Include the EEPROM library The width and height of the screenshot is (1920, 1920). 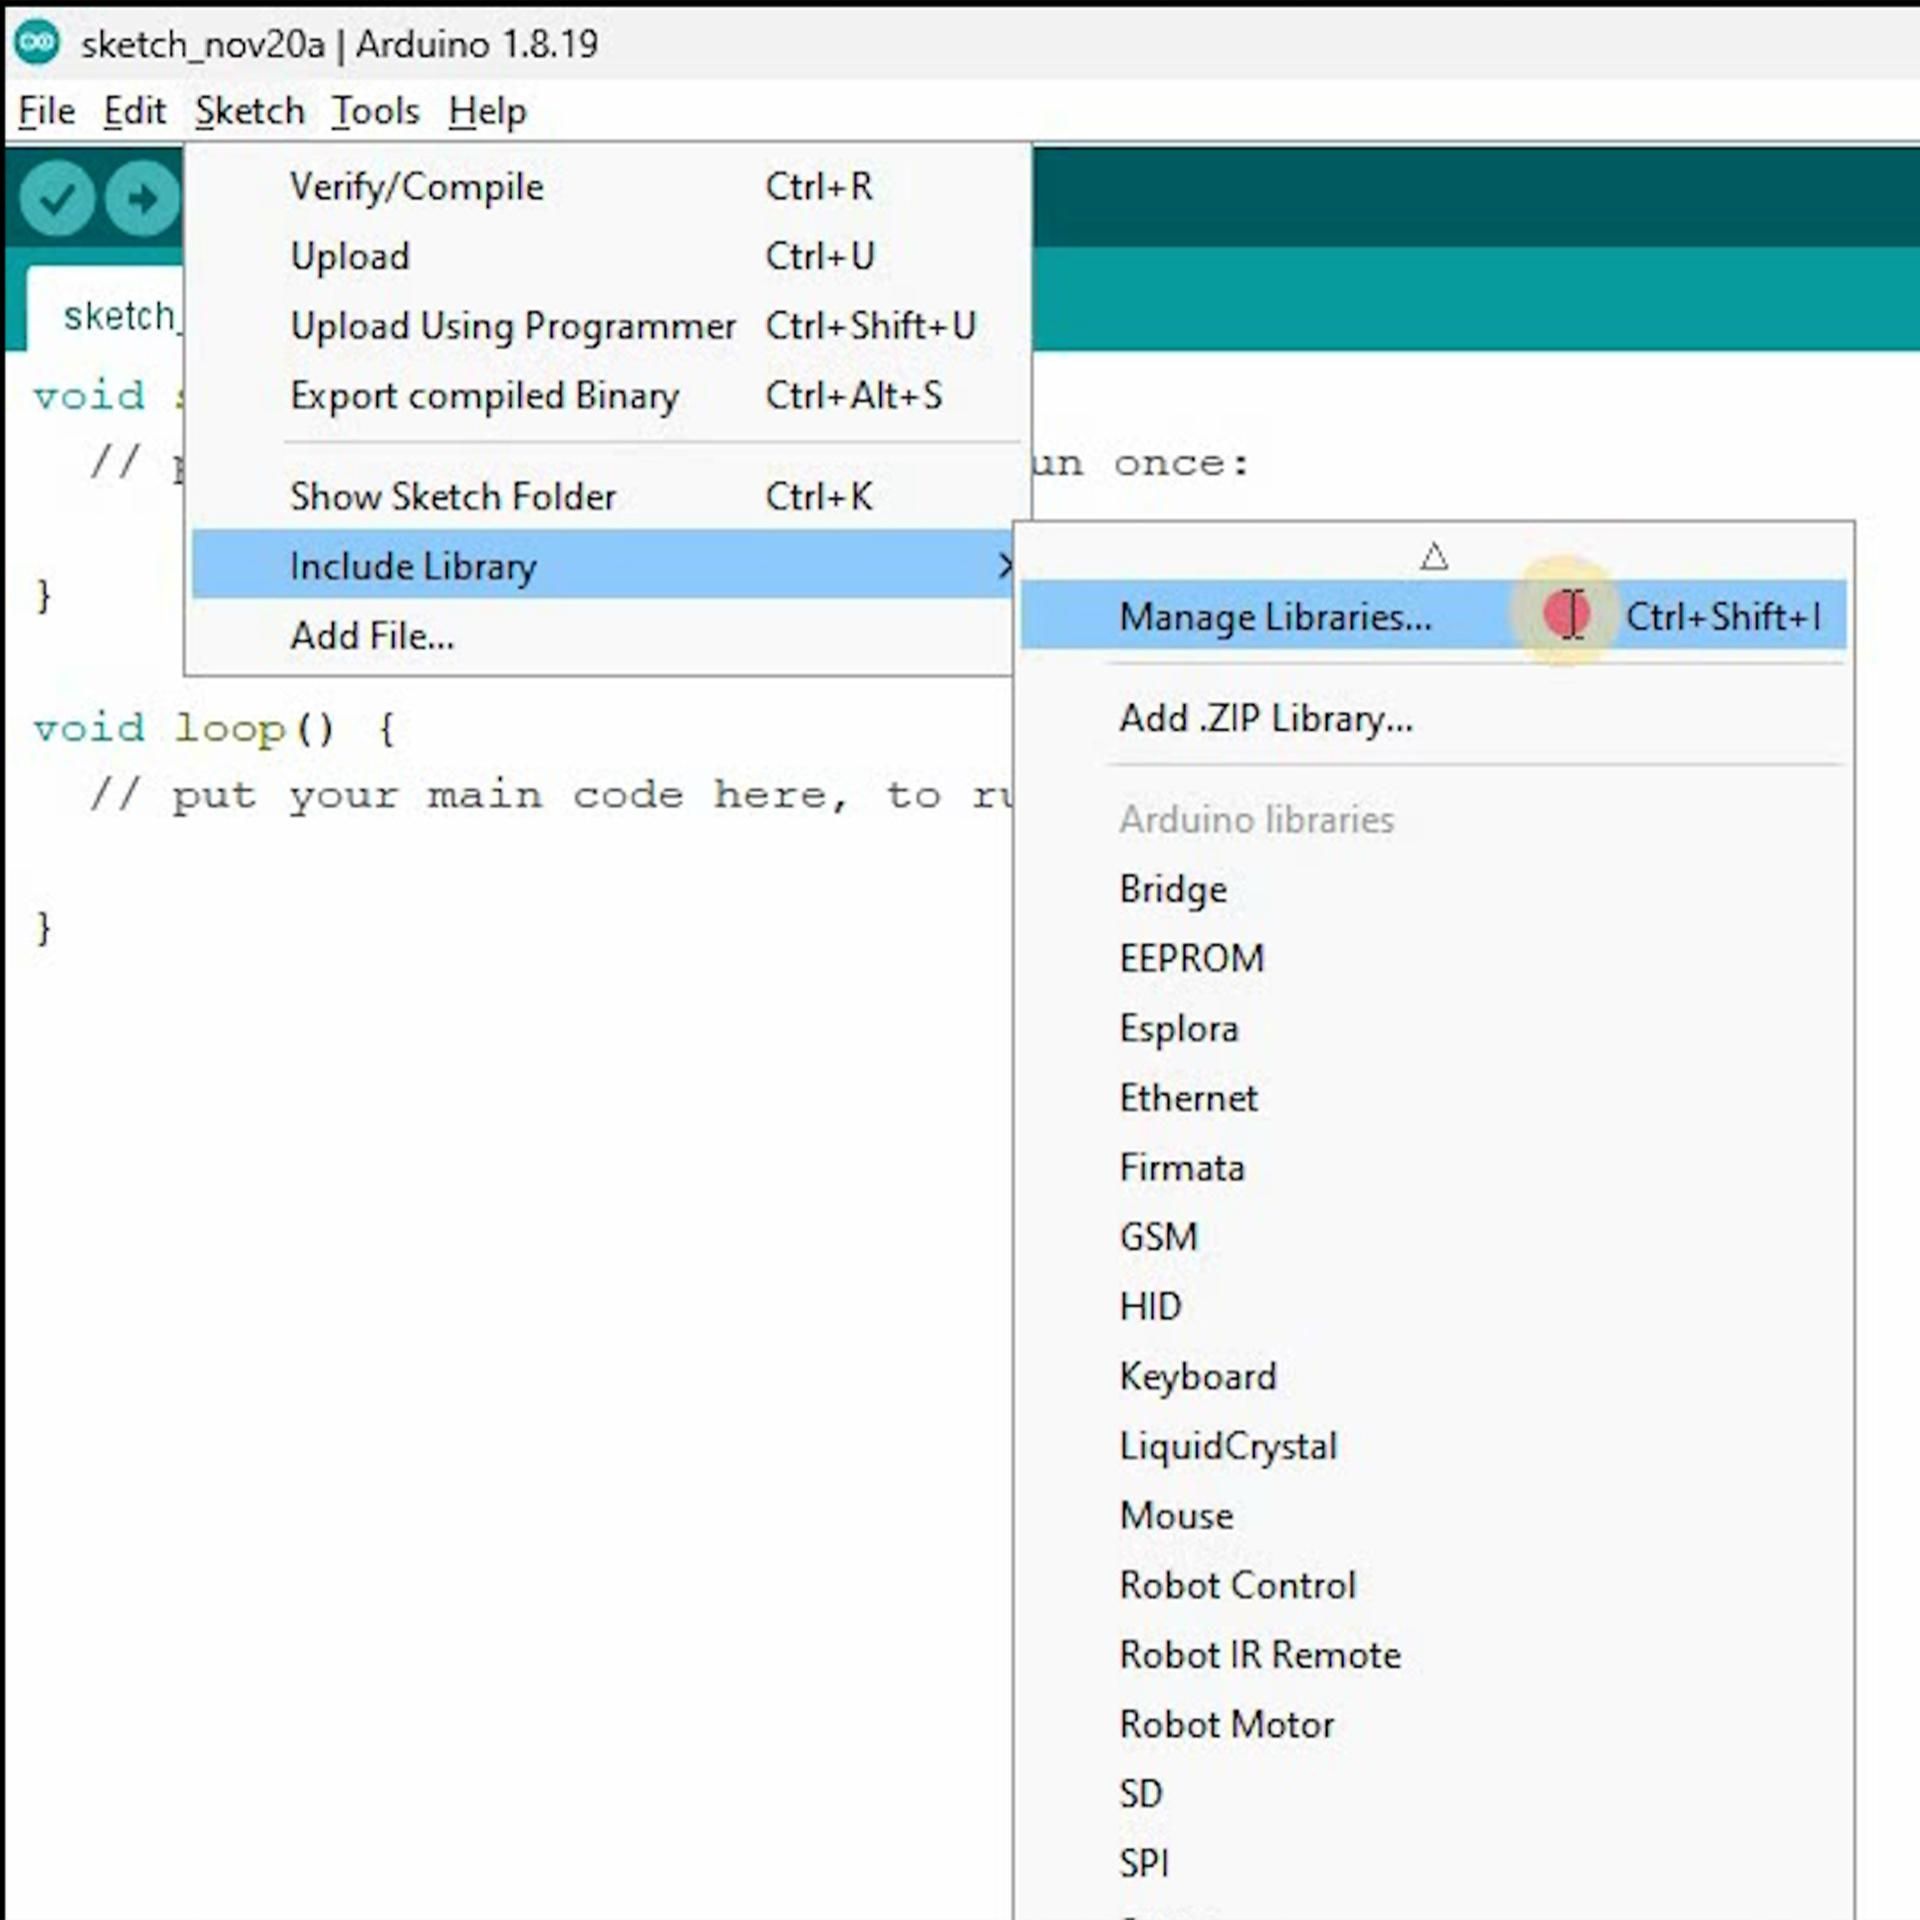pos(1191,959)
